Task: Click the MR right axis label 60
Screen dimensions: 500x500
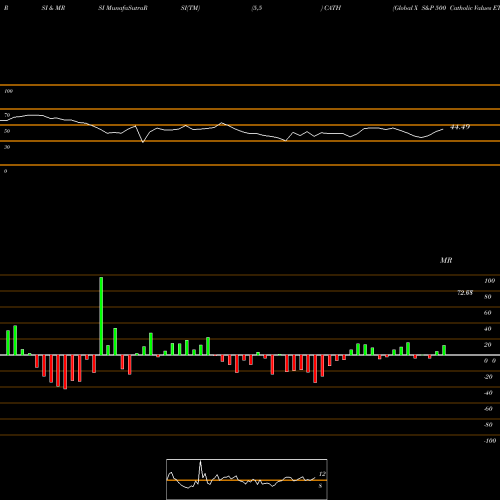Action: coord(488,313)
